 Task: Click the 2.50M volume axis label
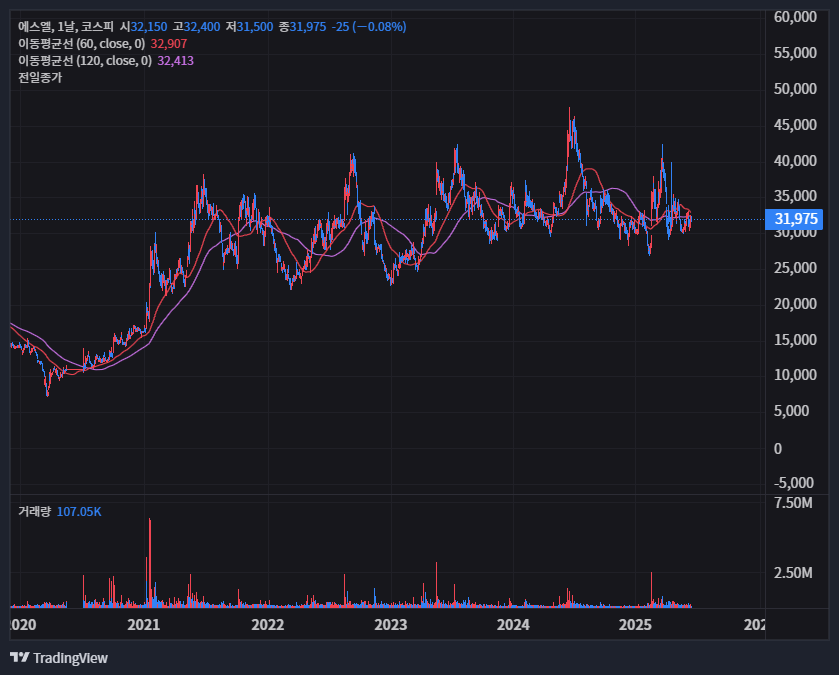pyautogui.click(x=793, y=573)
